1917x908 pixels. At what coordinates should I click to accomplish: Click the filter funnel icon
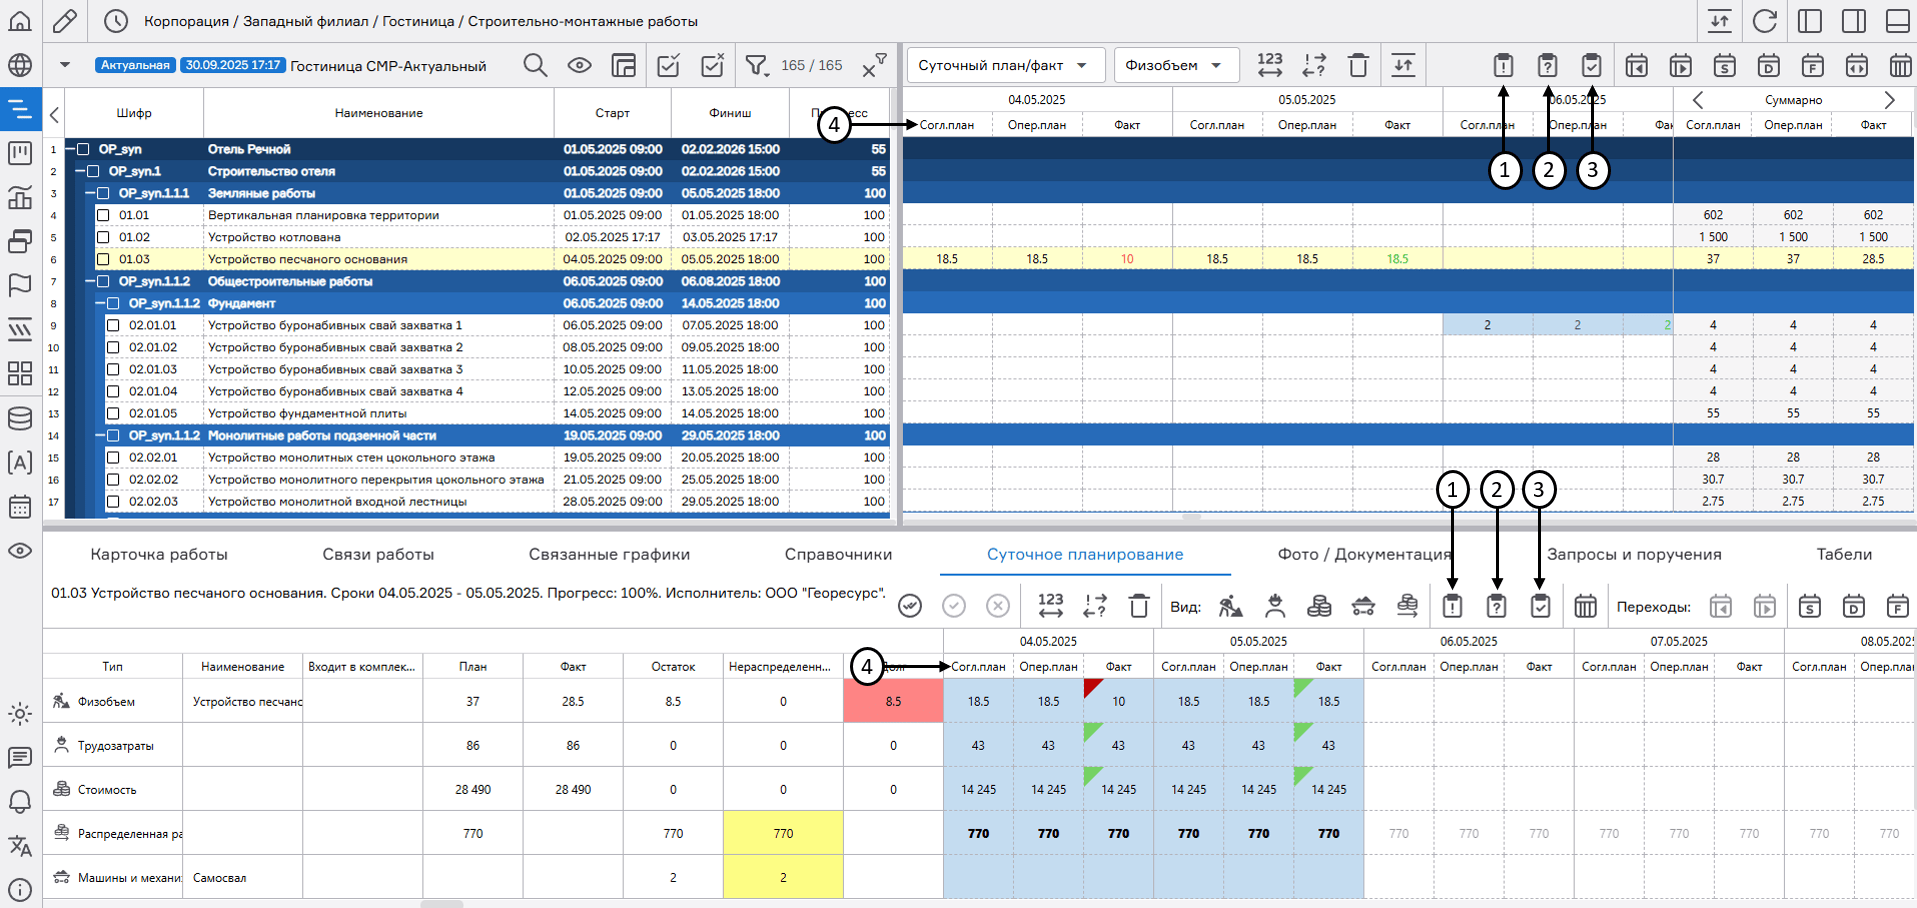[x=756, y=66]
